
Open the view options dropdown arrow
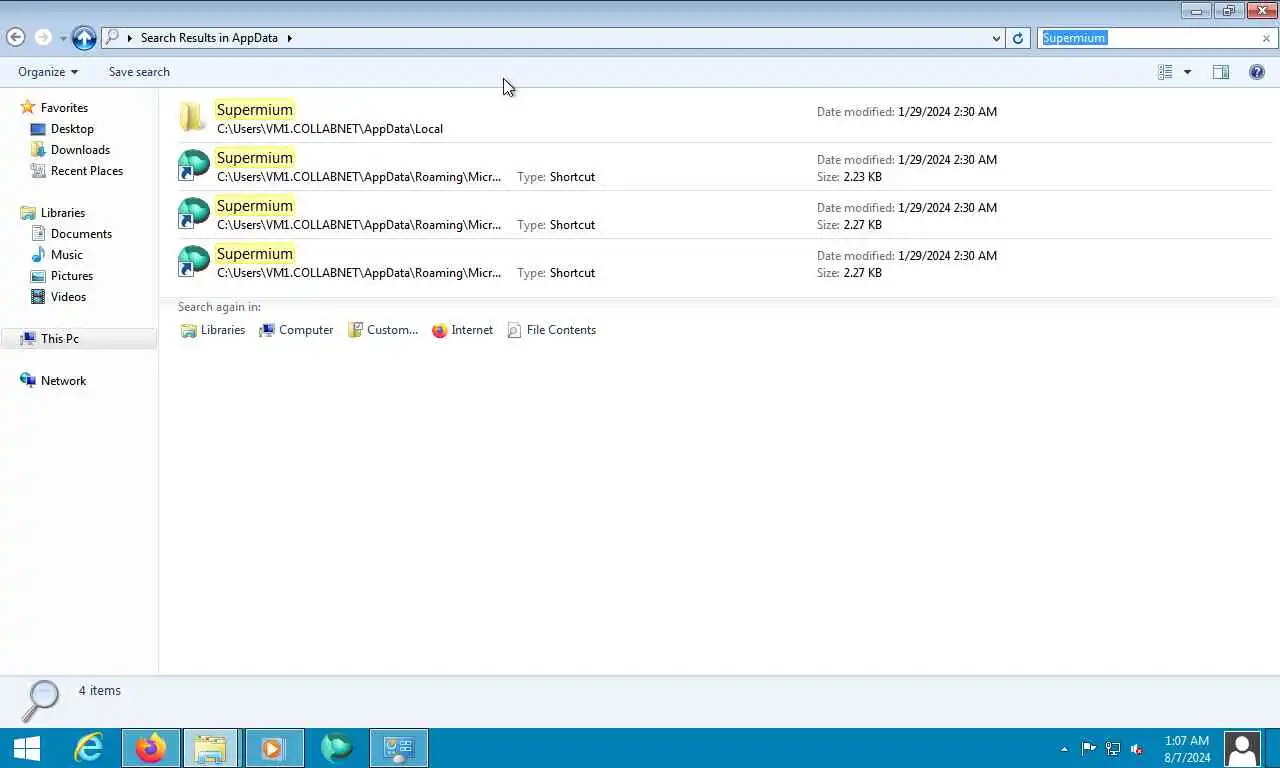point(1187,72)
